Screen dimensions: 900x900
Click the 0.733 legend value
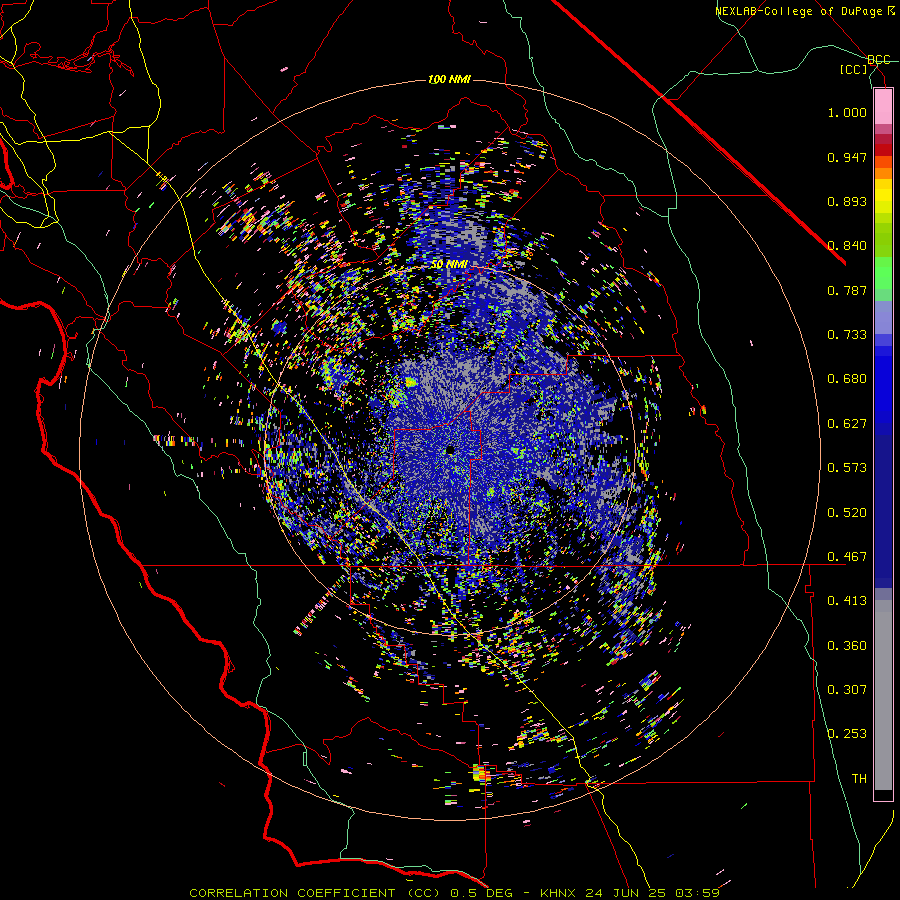click(847, 335)
